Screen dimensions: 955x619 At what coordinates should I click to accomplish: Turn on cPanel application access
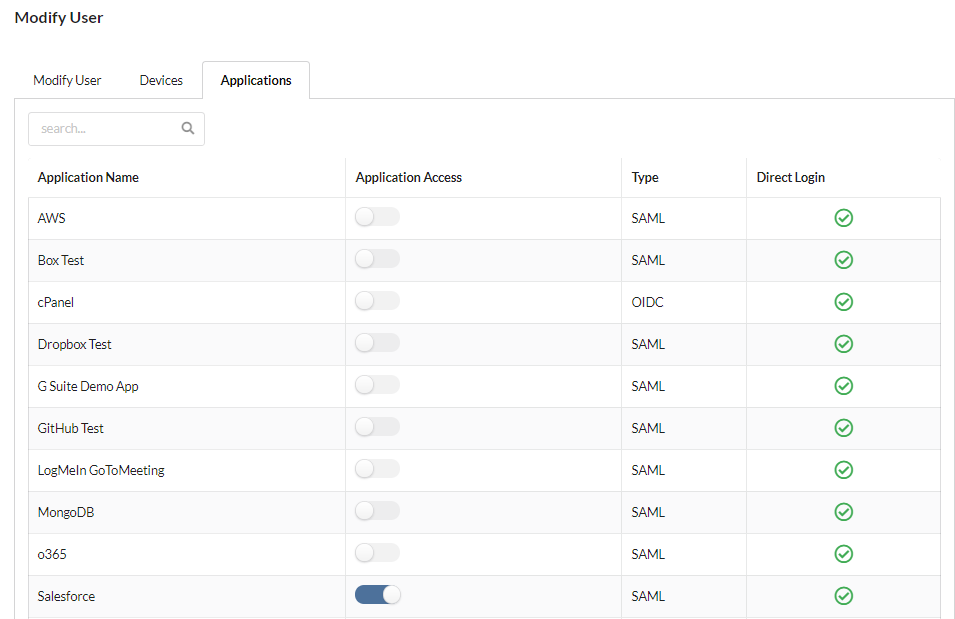[378, 301]
